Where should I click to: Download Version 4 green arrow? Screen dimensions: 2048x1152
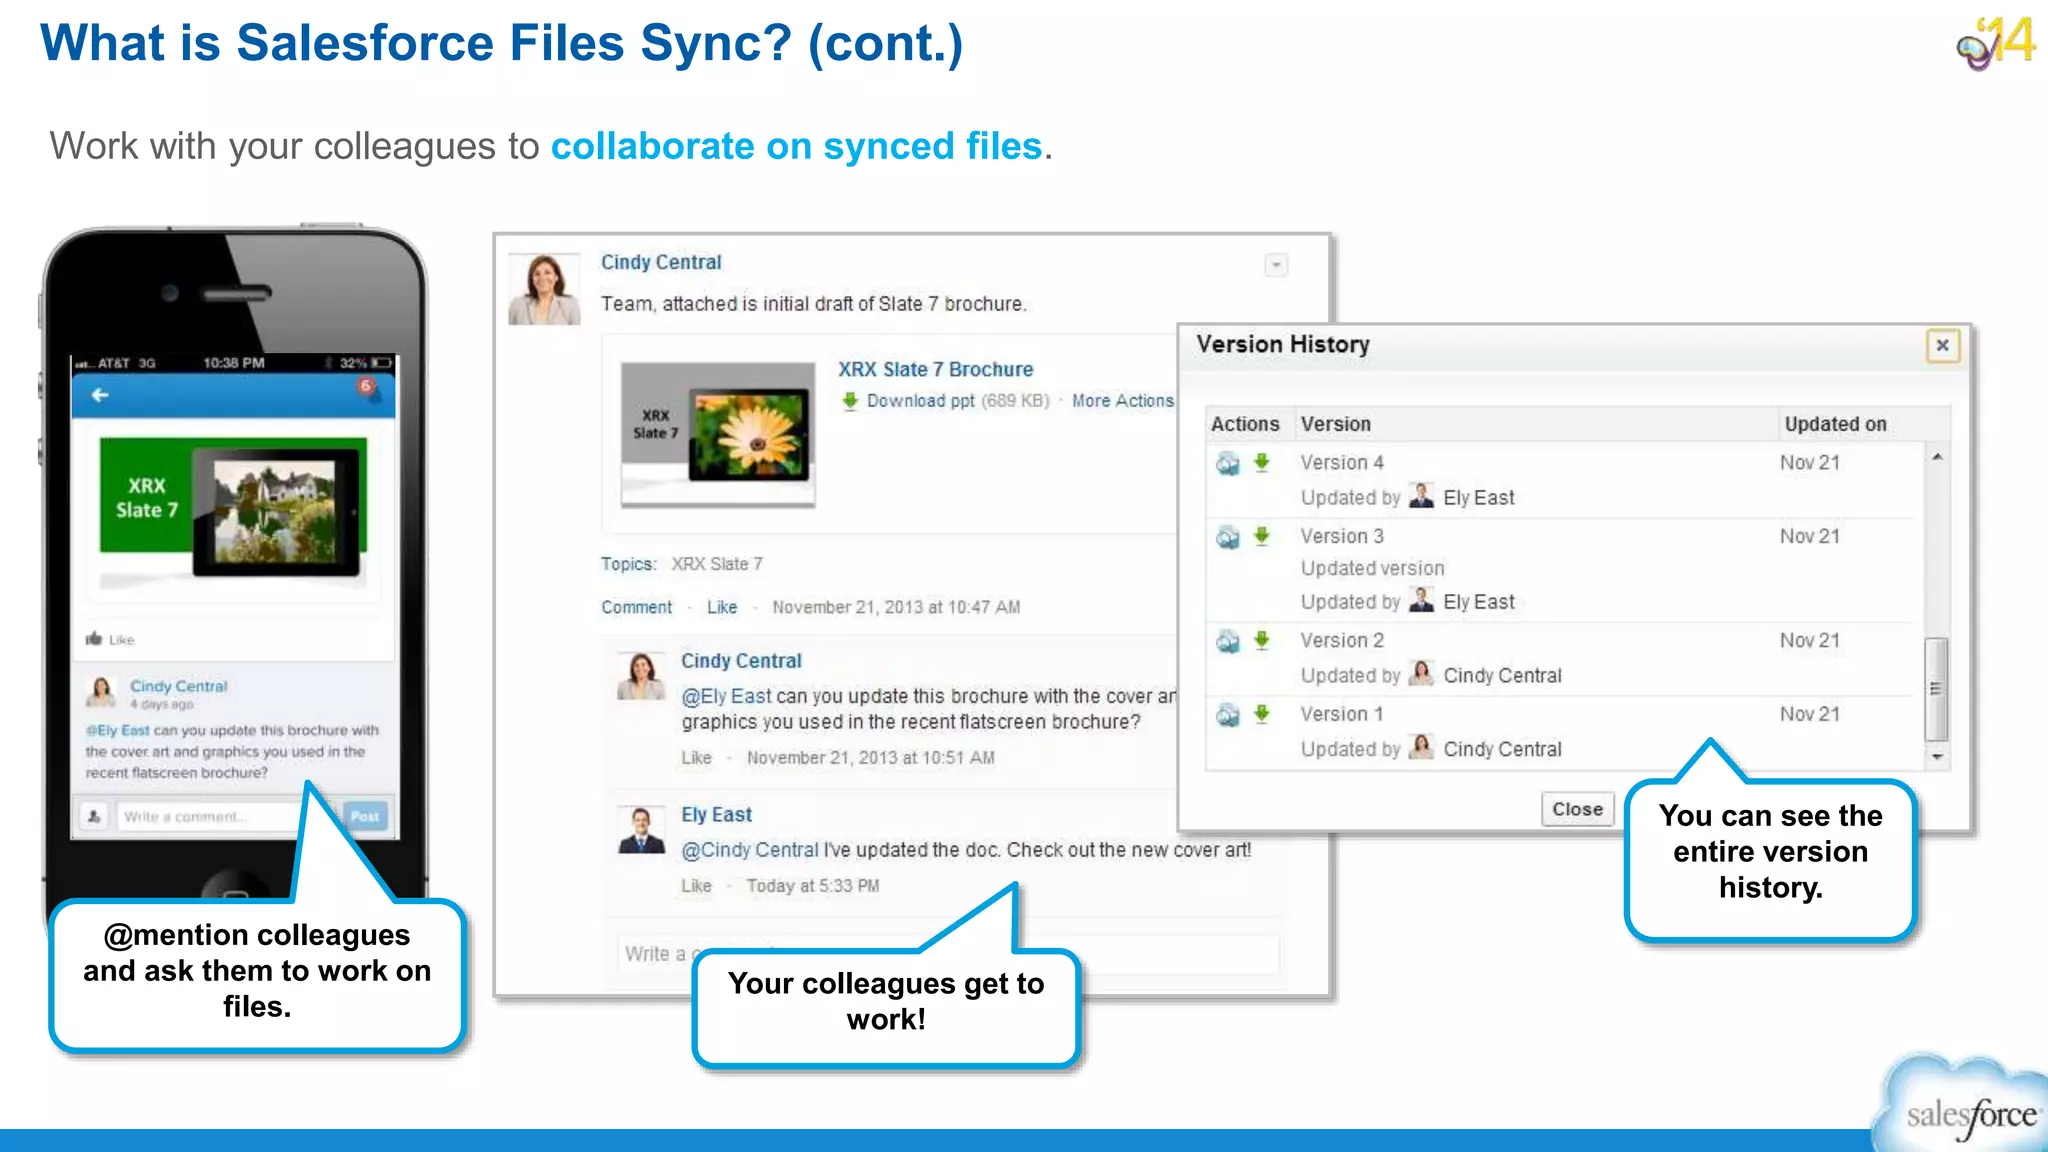[1262, 462]
